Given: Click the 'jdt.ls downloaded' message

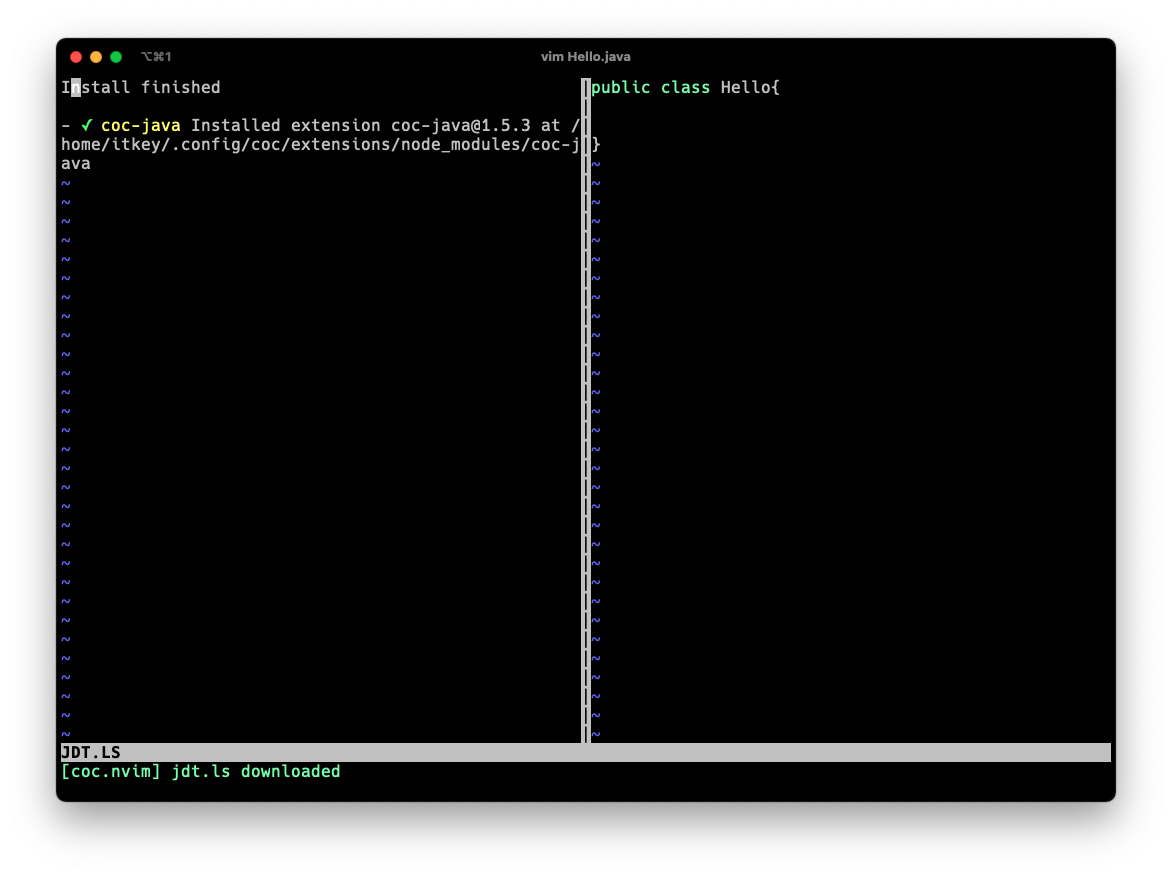Looking at the screenshot, I should pos(256,771).
